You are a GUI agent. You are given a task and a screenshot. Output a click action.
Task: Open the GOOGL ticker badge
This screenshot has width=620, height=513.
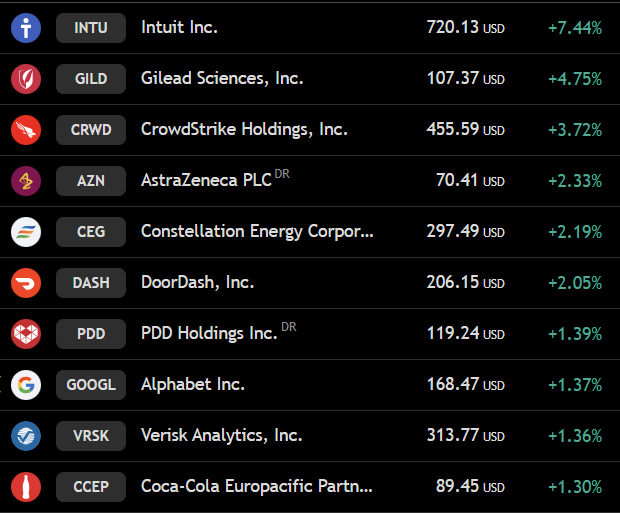coord(91,385)
